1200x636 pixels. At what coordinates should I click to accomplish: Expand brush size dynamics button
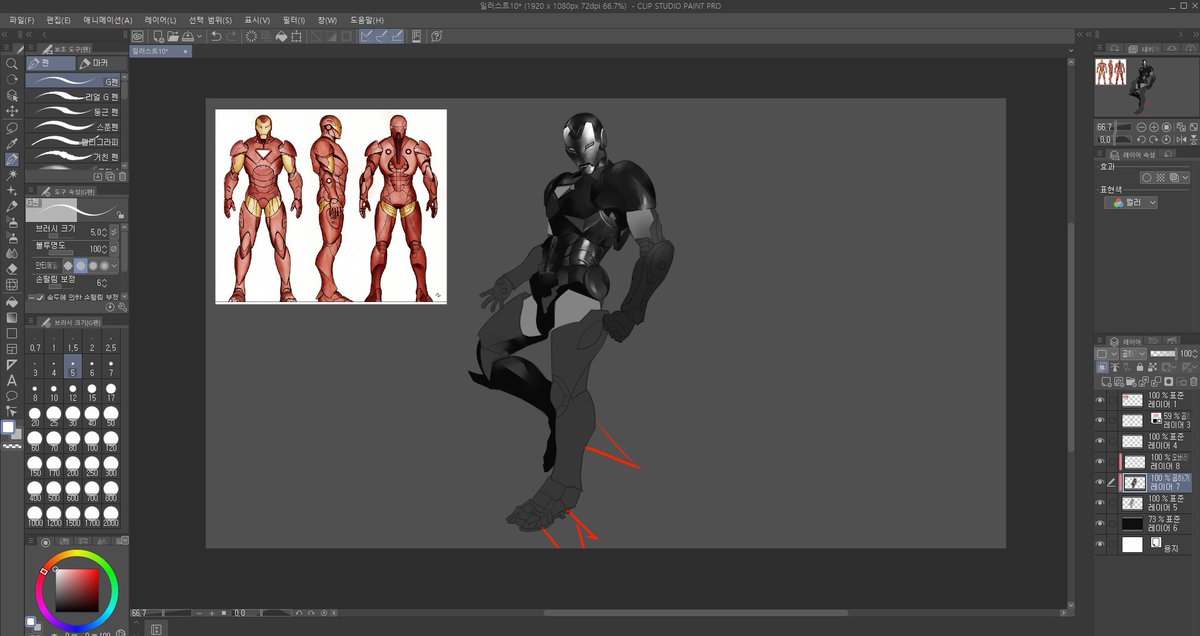114,232
